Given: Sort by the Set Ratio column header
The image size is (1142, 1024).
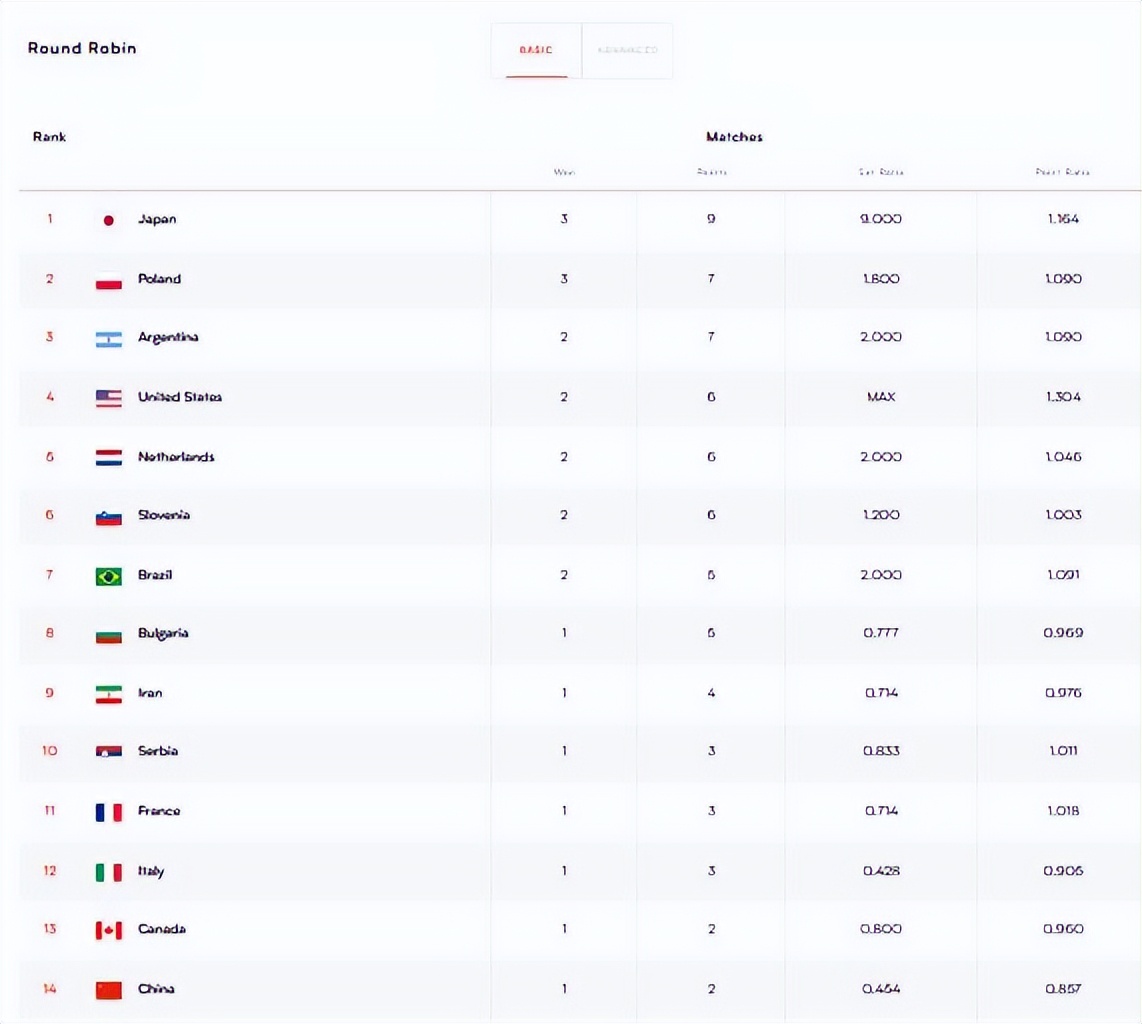Looking at the screenshot, I should [881, 172].
